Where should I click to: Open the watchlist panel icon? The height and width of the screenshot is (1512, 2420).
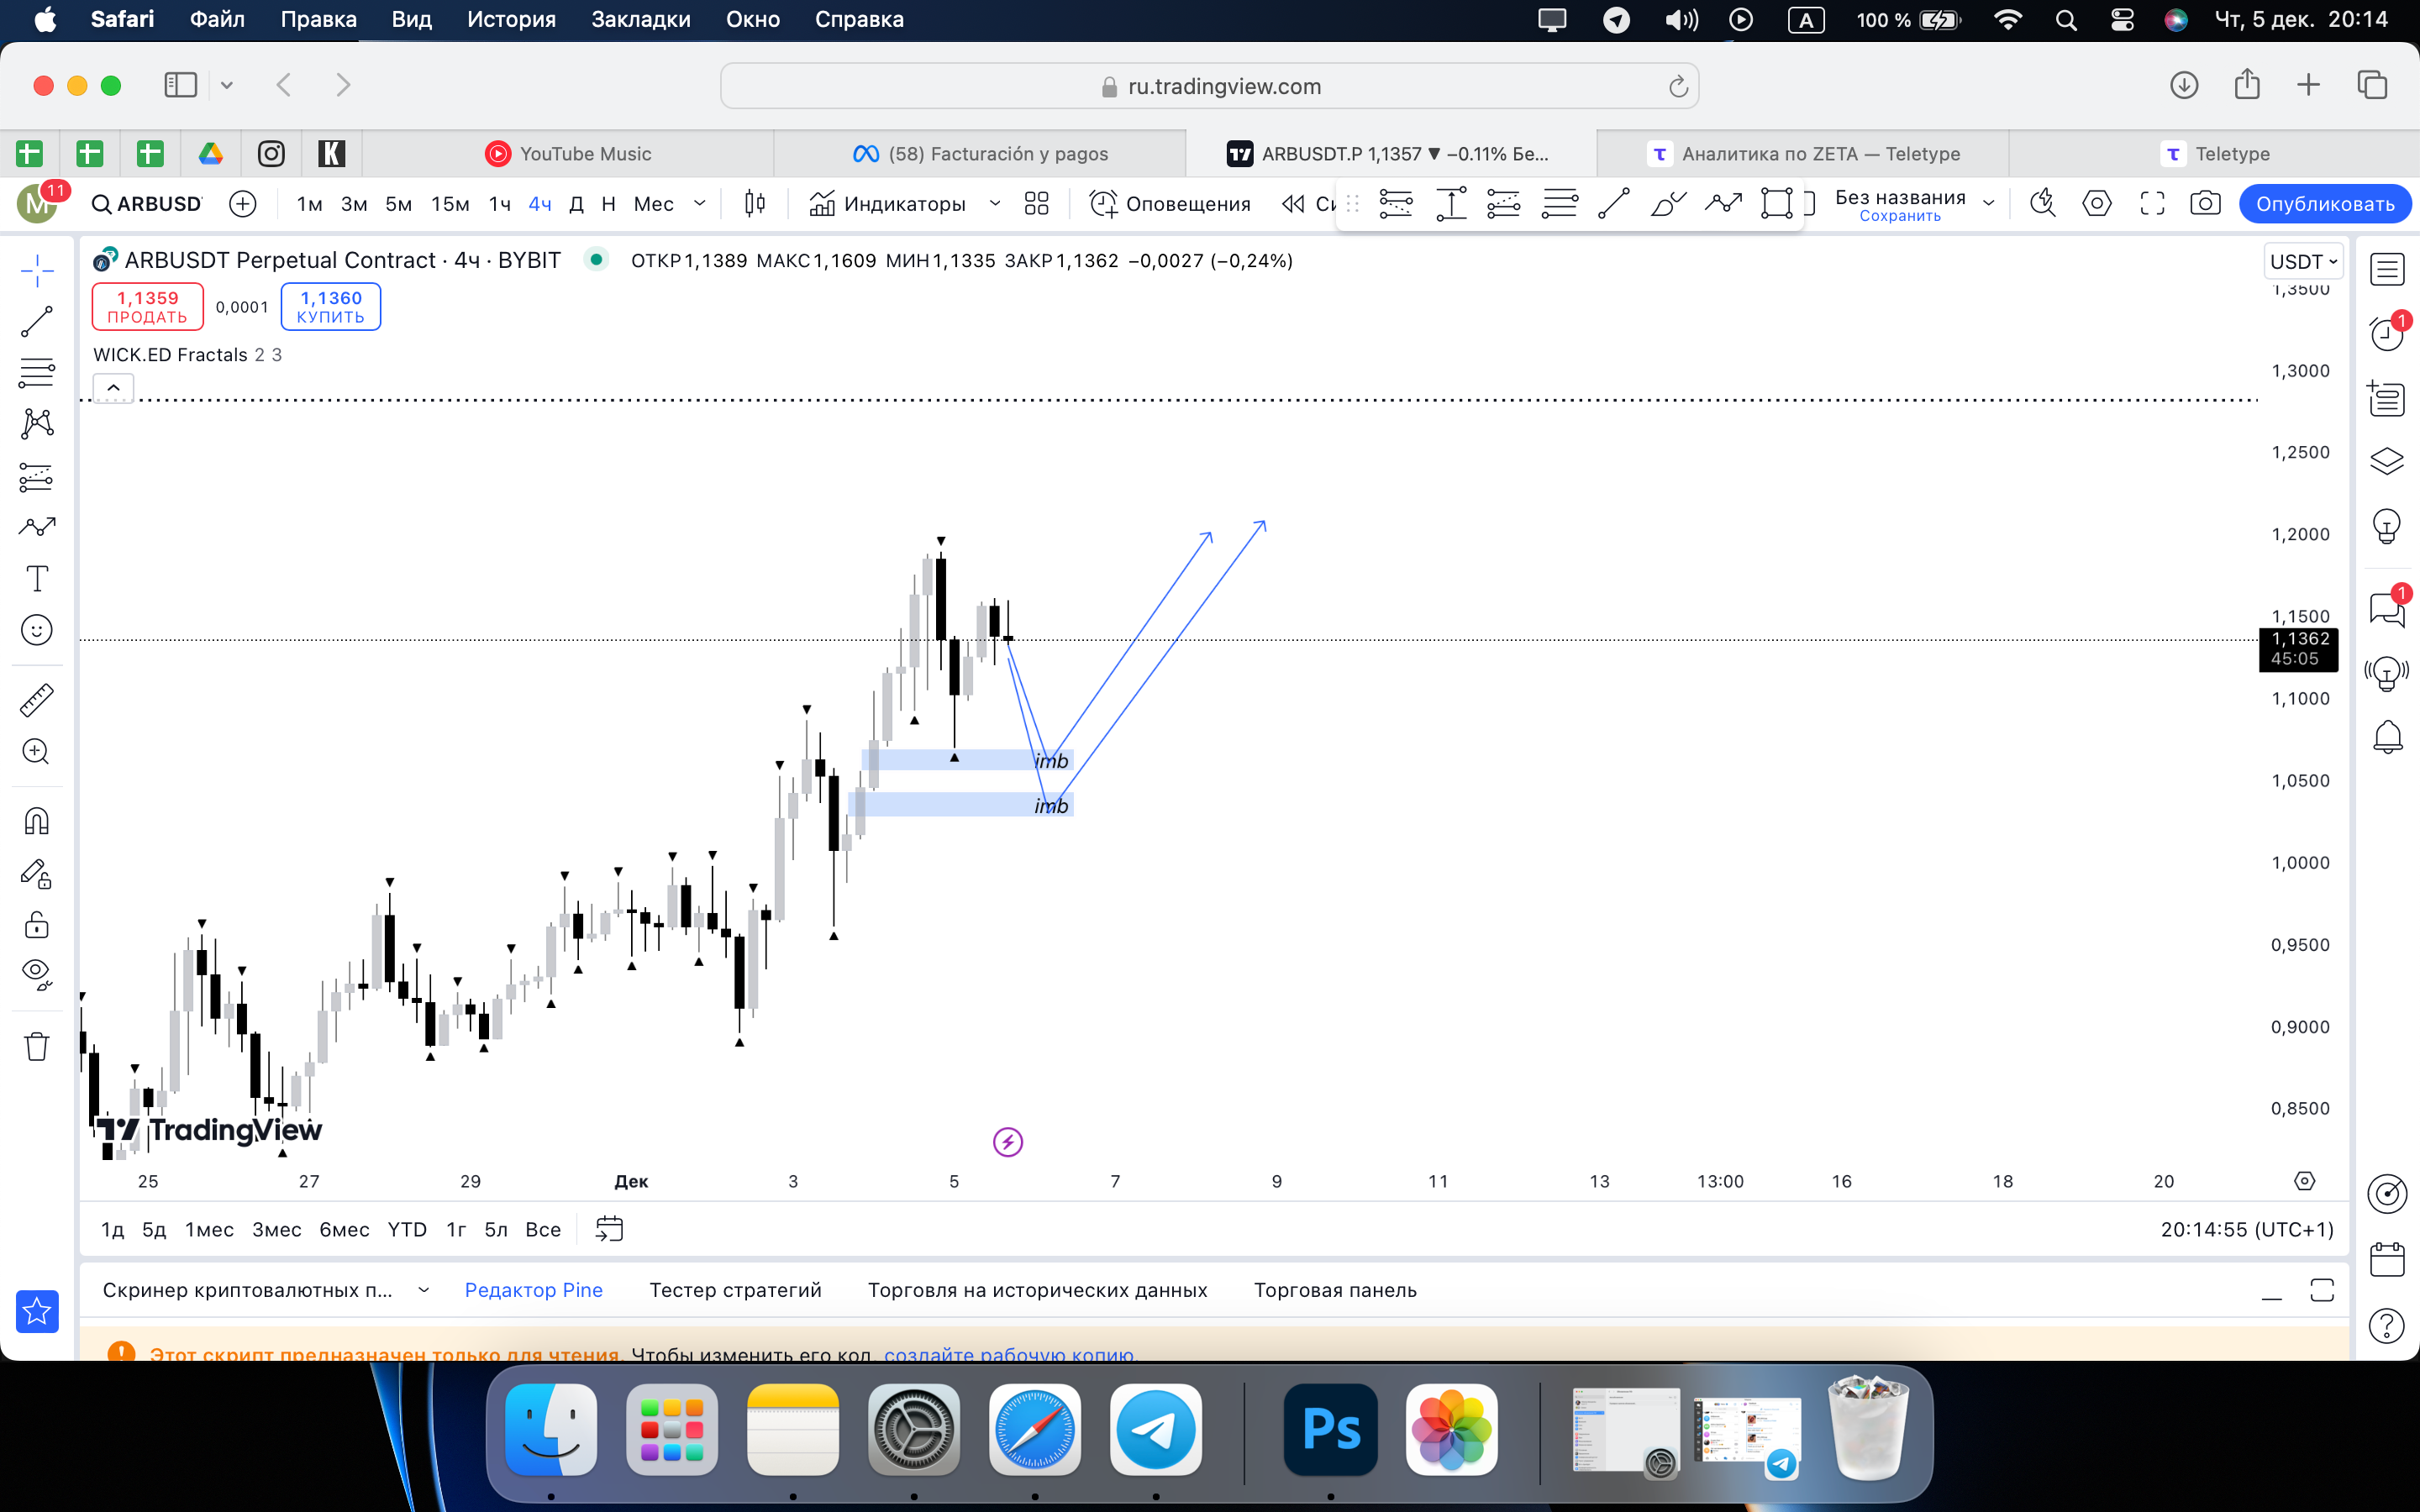pyautogui.click(x=2387, y=269)
